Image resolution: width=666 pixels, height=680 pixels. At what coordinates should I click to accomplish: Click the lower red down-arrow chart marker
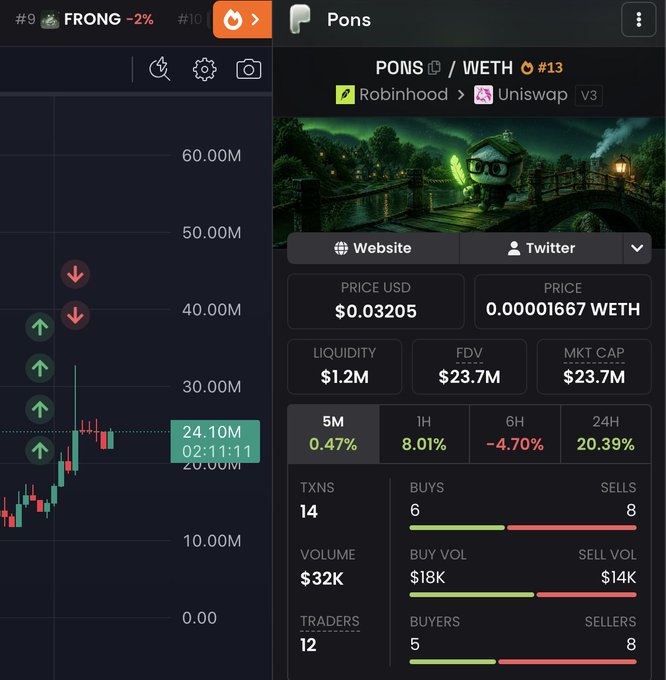[75, 315]
